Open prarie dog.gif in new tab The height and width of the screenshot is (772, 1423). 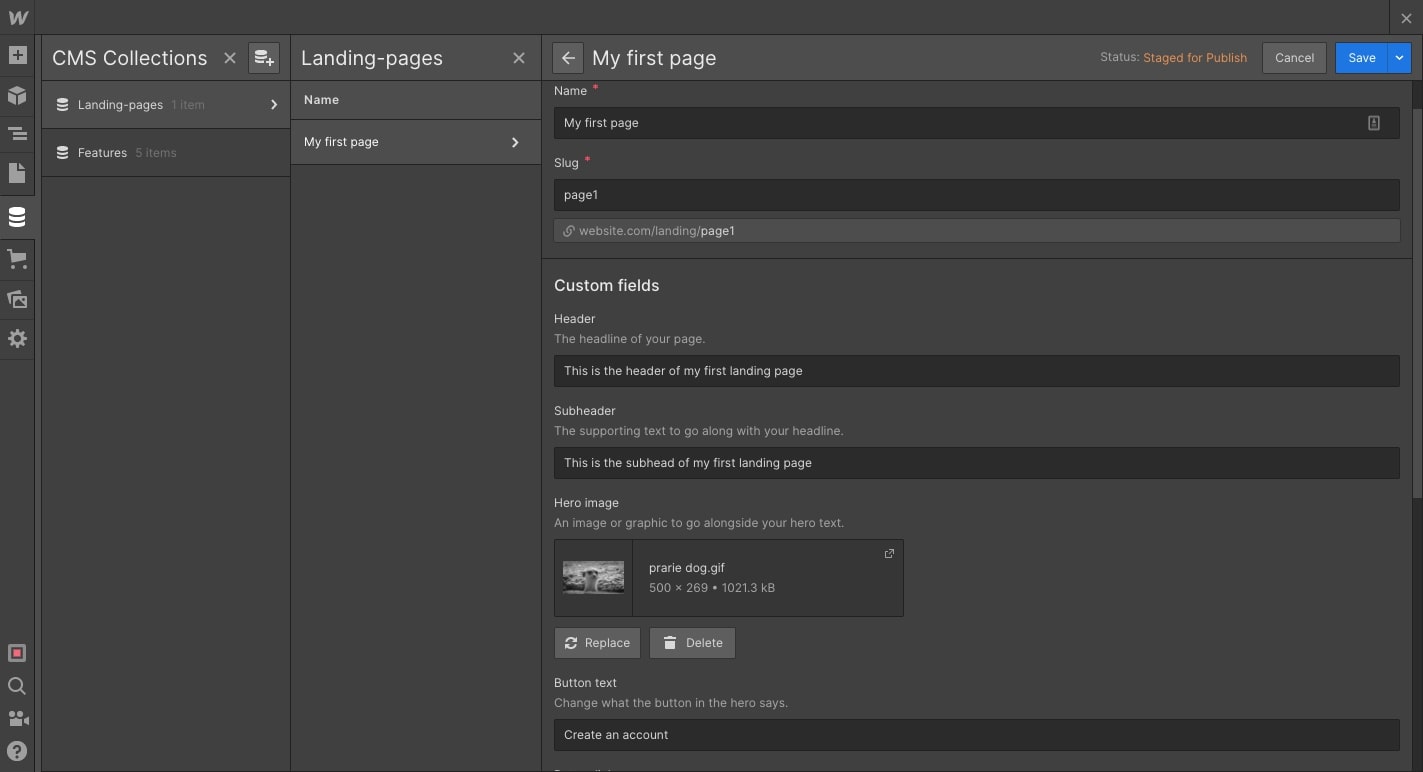(889, 553)
